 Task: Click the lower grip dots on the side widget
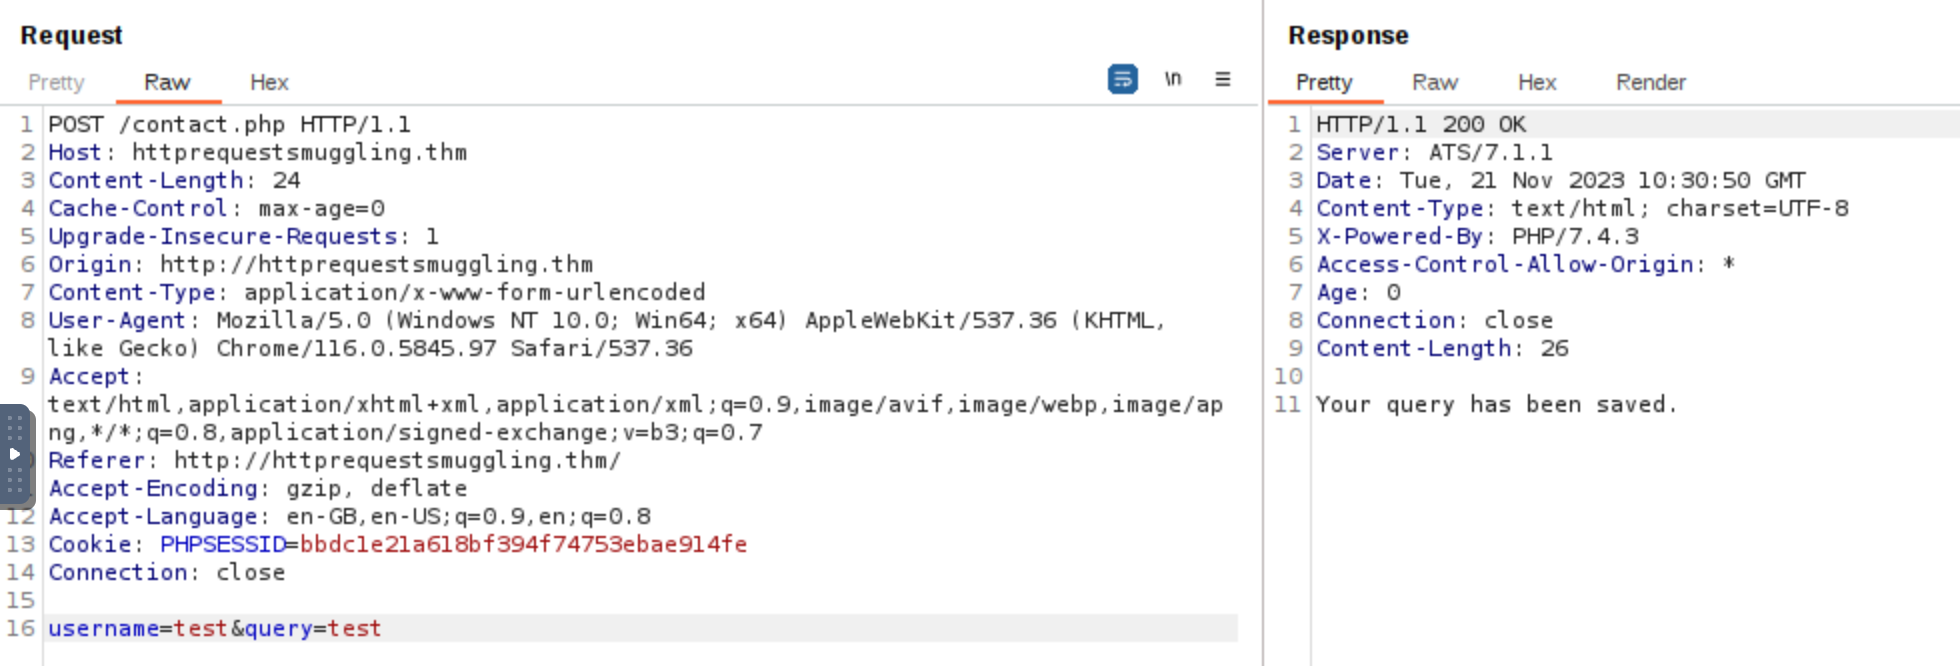[x=14, y=481]
